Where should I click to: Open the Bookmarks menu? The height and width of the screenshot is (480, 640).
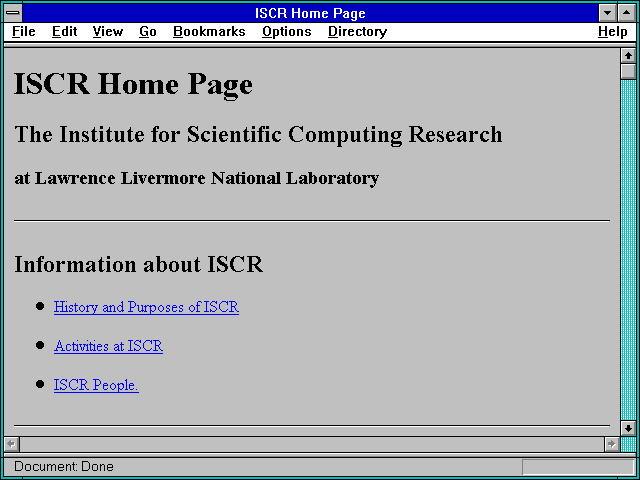click(x=209, y=32)
